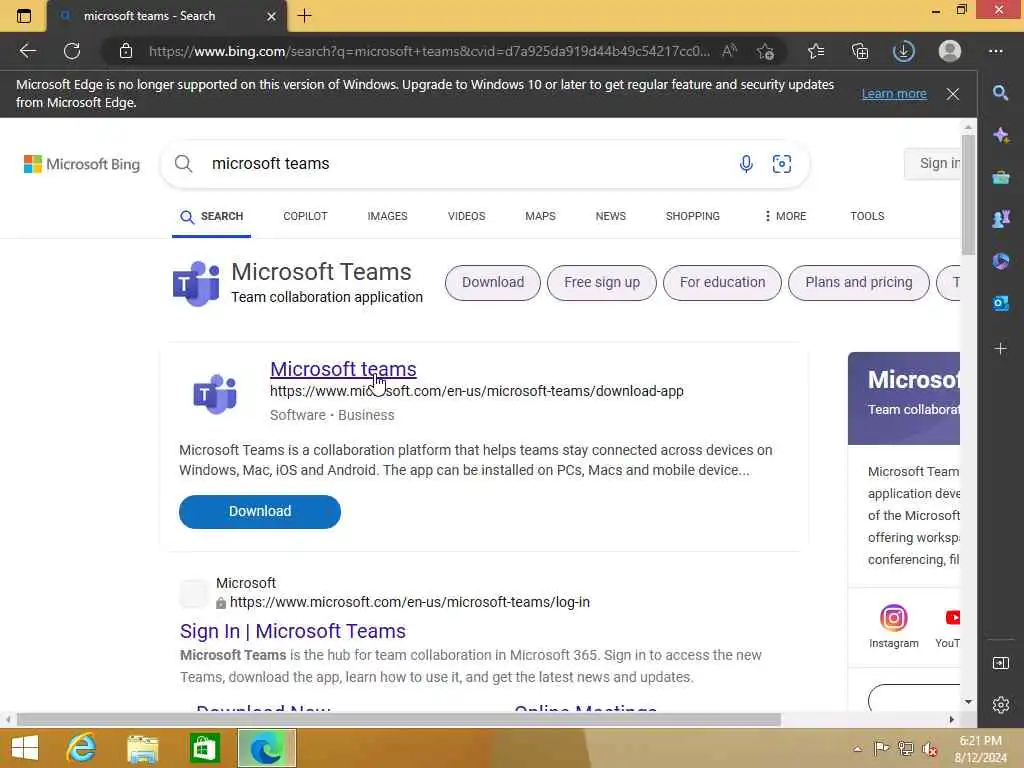The height and width of the screenshot is (768, 1024).
Task: Open sidebar settings gear
Action: (1000, 705)
